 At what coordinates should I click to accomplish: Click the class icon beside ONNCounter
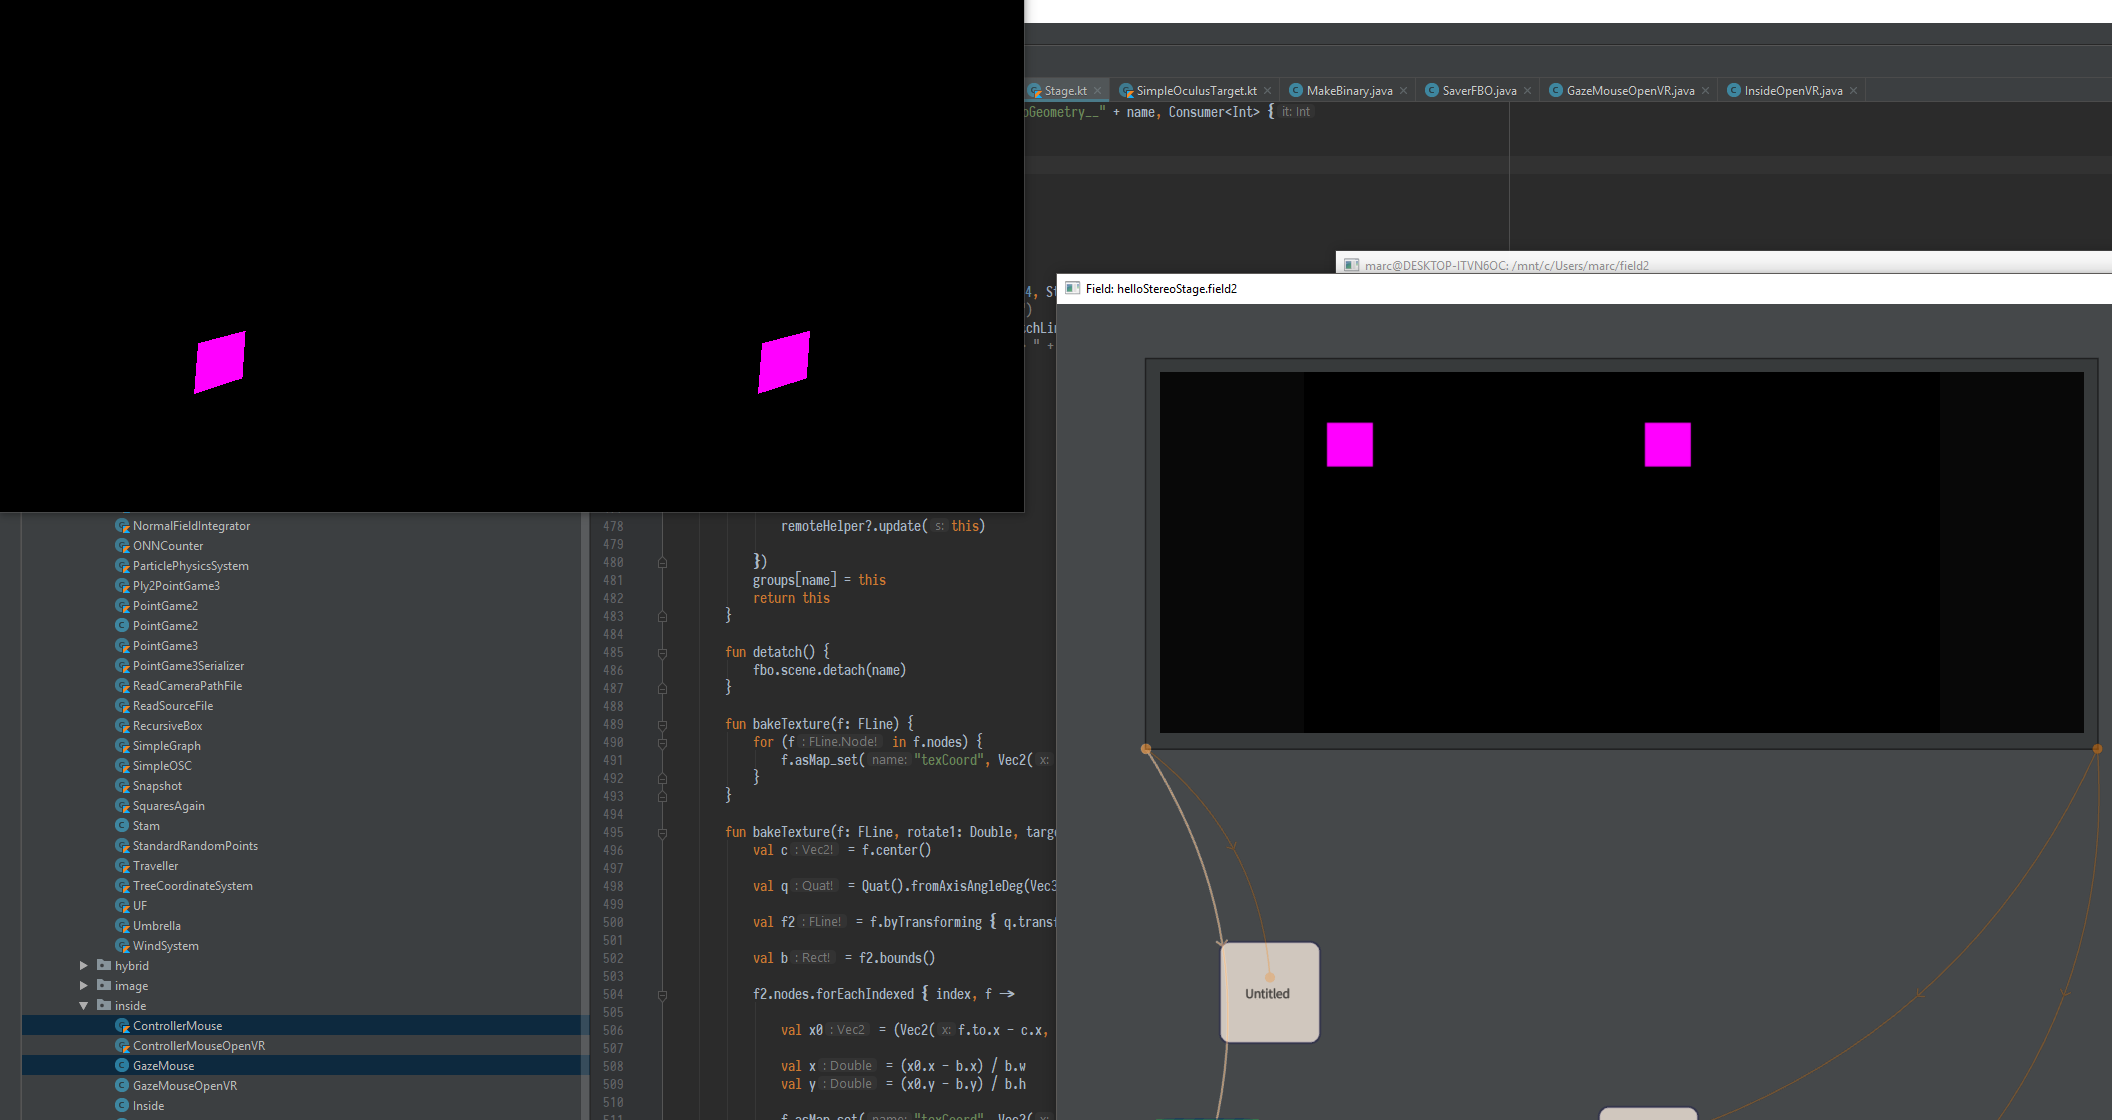[x=122, y=546]
